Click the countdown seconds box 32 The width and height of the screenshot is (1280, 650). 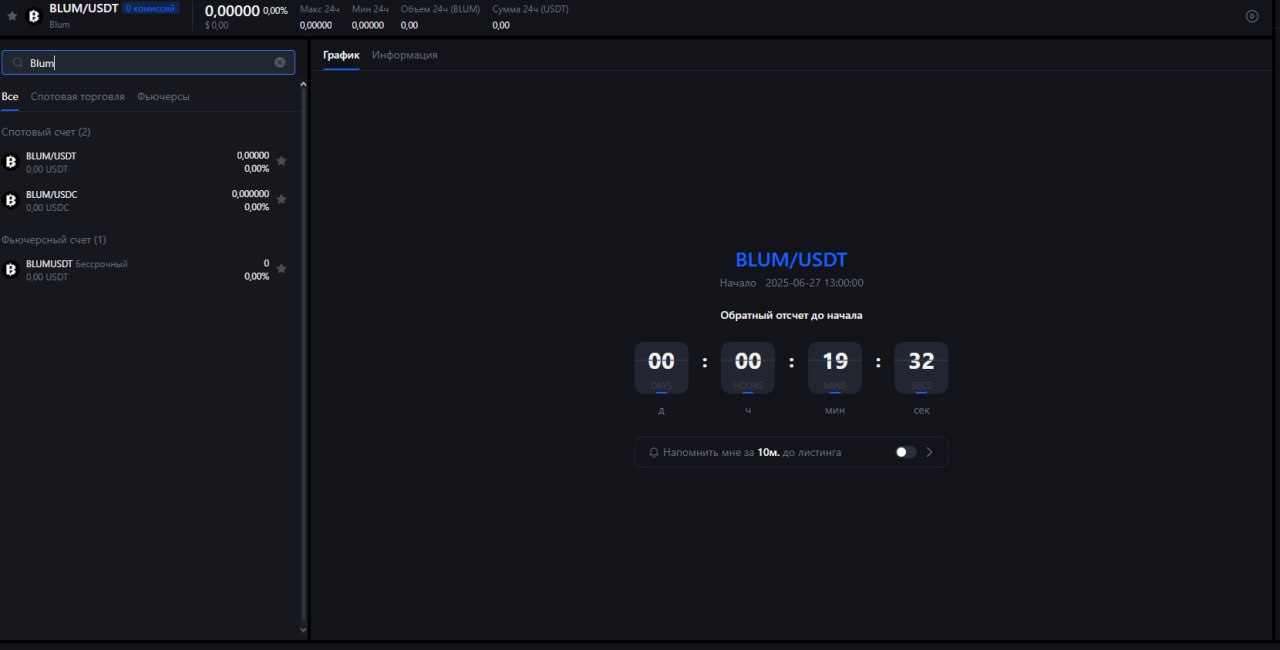(921, 368)
